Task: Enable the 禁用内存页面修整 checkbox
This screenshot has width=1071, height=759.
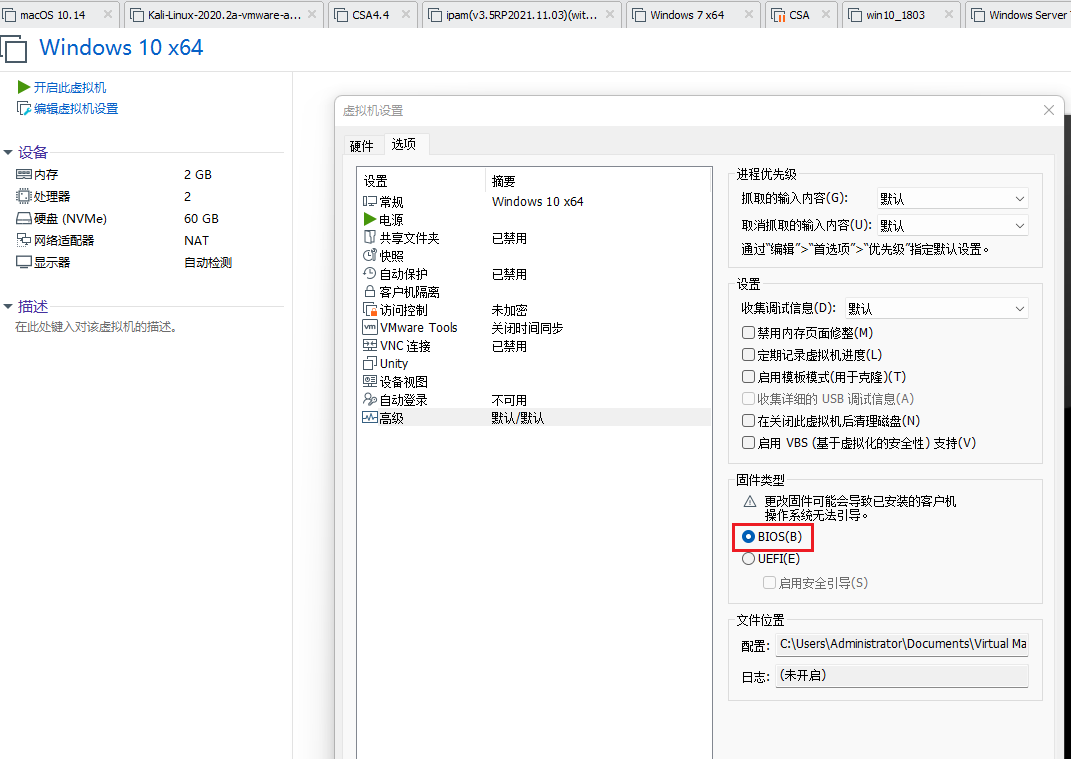Action: coord(747,332)
